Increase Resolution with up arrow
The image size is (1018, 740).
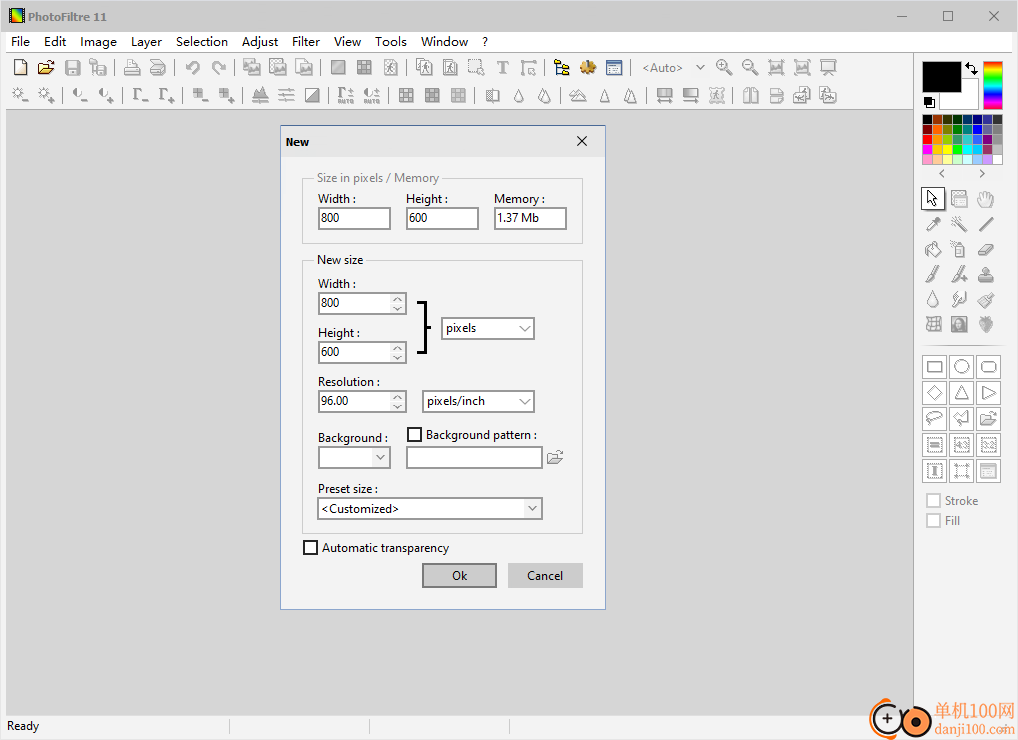[x=397, y=397]
